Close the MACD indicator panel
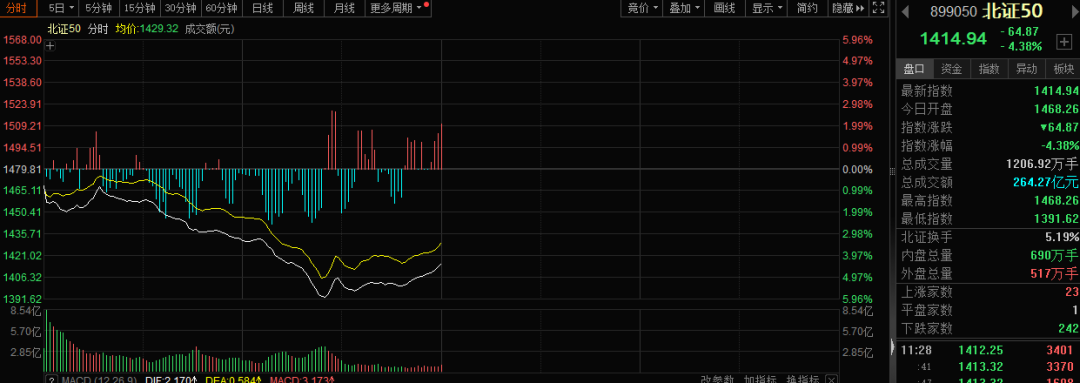This screenshot has height=383, width=1080. [x=831, y=380]
